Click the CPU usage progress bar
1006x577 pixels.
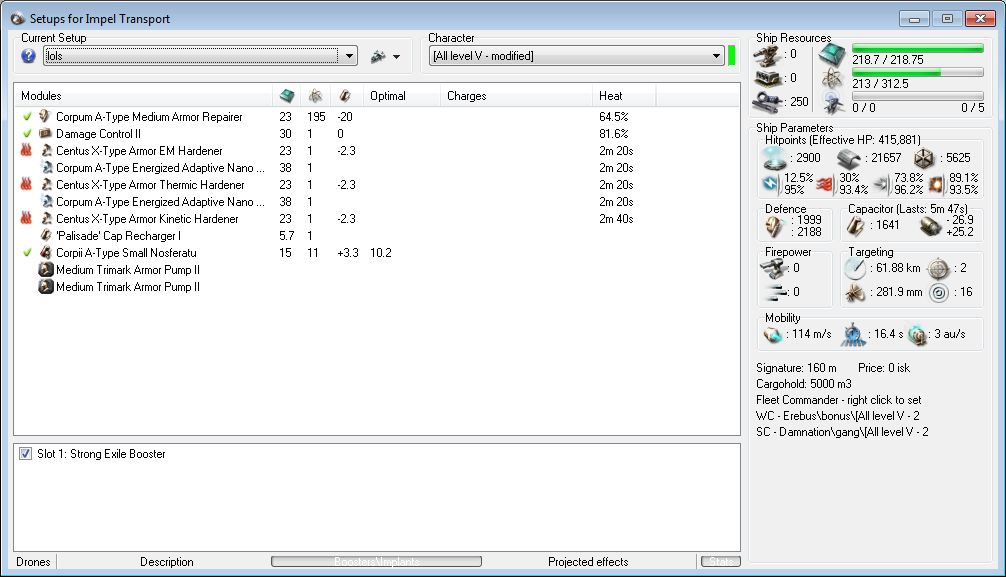[x=917, y=48]
